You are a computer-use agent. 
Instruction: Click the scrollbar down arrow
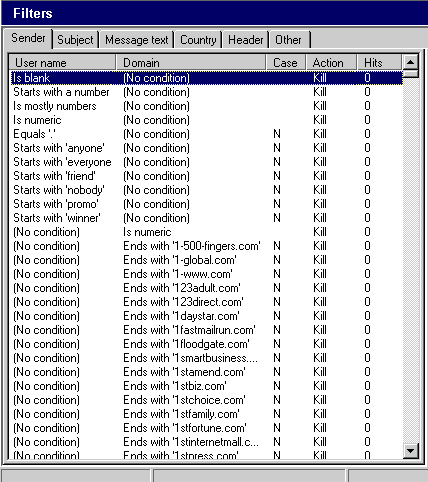click(410, 451)
